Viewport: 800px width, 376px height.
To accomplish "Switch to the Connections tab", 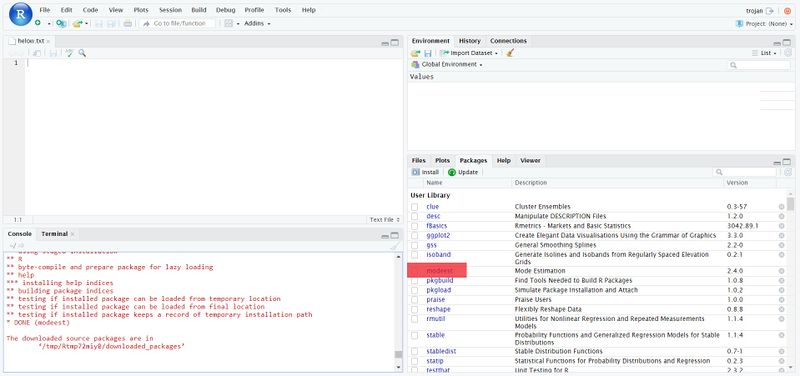I will pyautogui.click(x=508, y=41).
